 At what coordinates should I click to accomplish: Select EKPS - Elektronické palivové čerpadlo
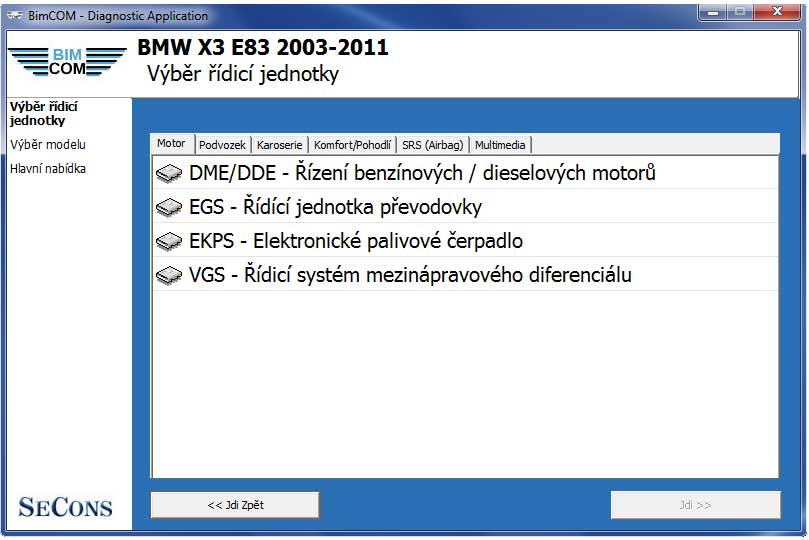coord(465,241)
